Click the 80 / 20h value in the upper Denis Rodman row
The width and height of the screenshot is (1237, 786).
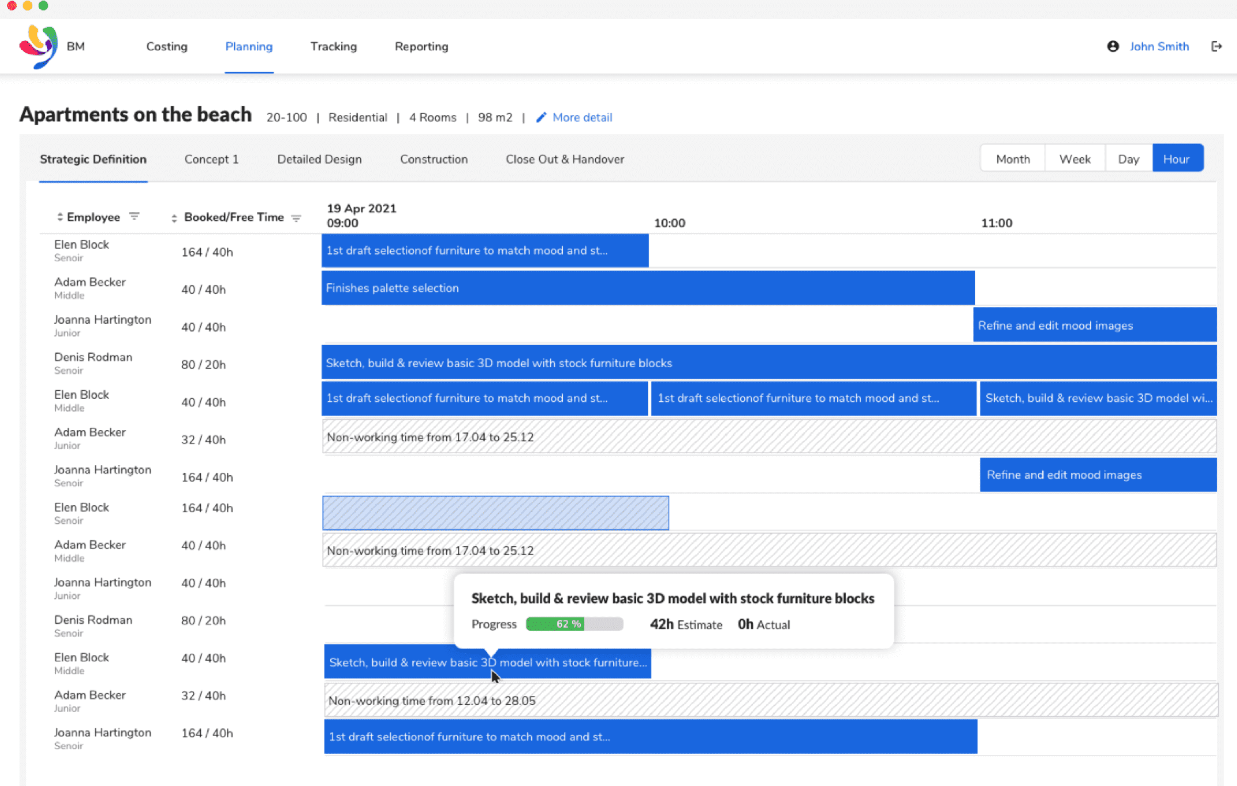(x=203, y=365)
